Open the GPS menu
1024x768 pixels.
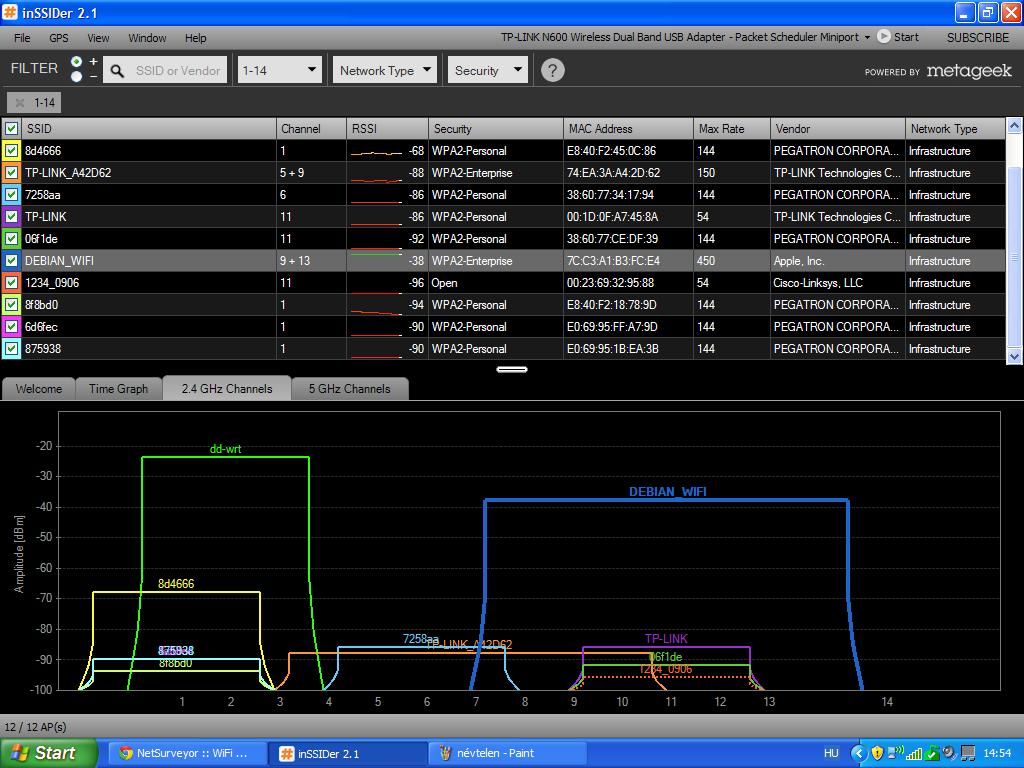(x=59, y=38)
